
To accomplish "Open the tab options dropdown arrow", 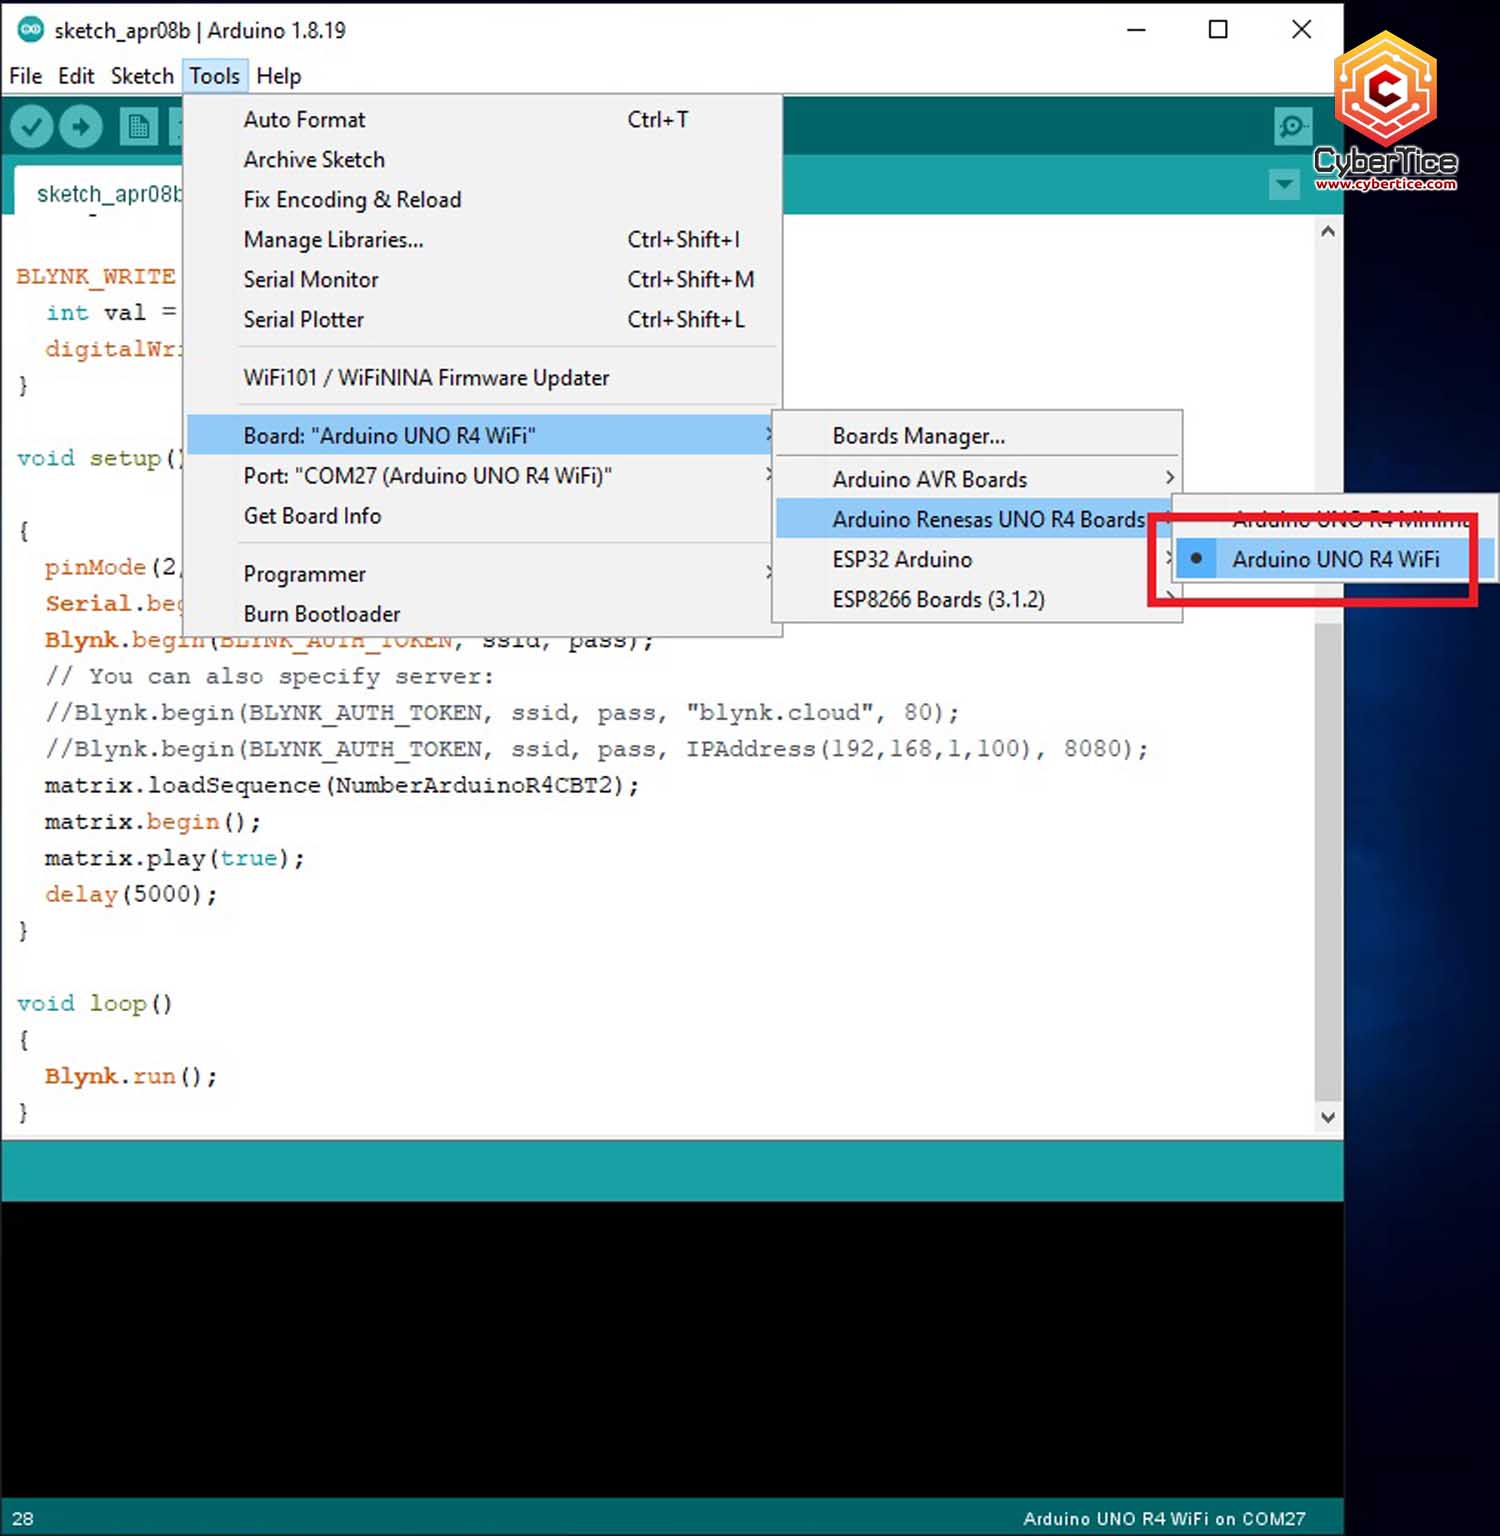I will [x=1284, y=184].
